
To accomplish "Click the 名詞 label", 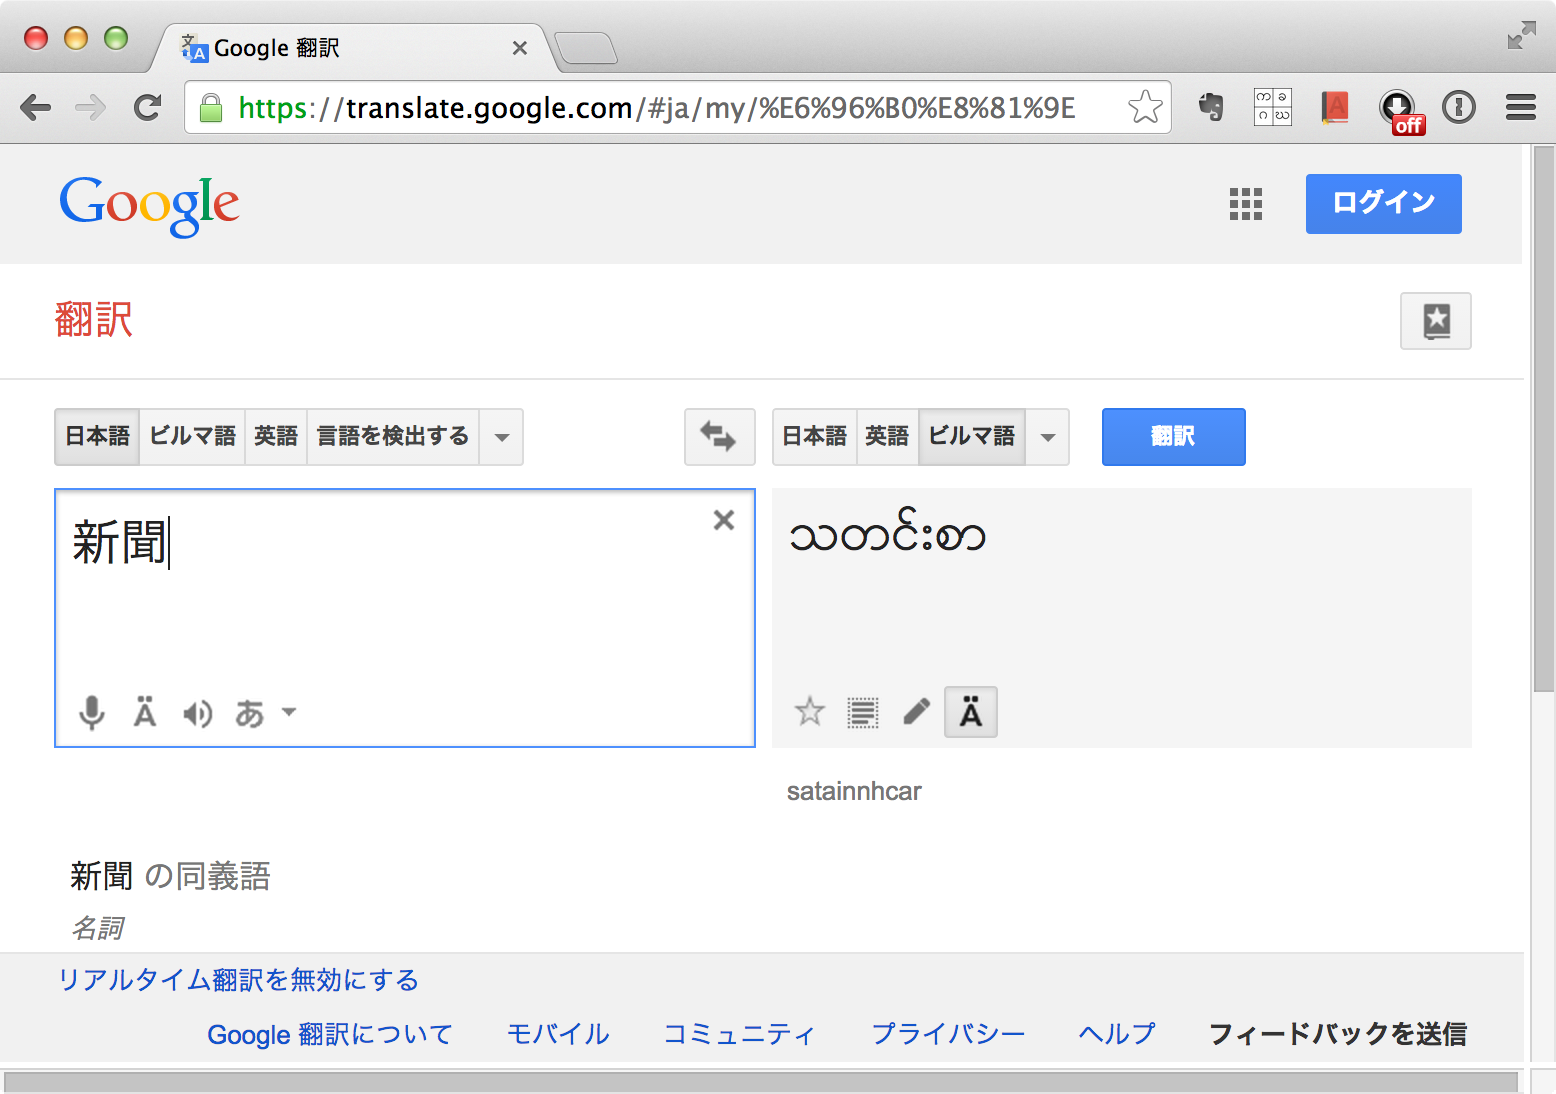I will point(97,929).
